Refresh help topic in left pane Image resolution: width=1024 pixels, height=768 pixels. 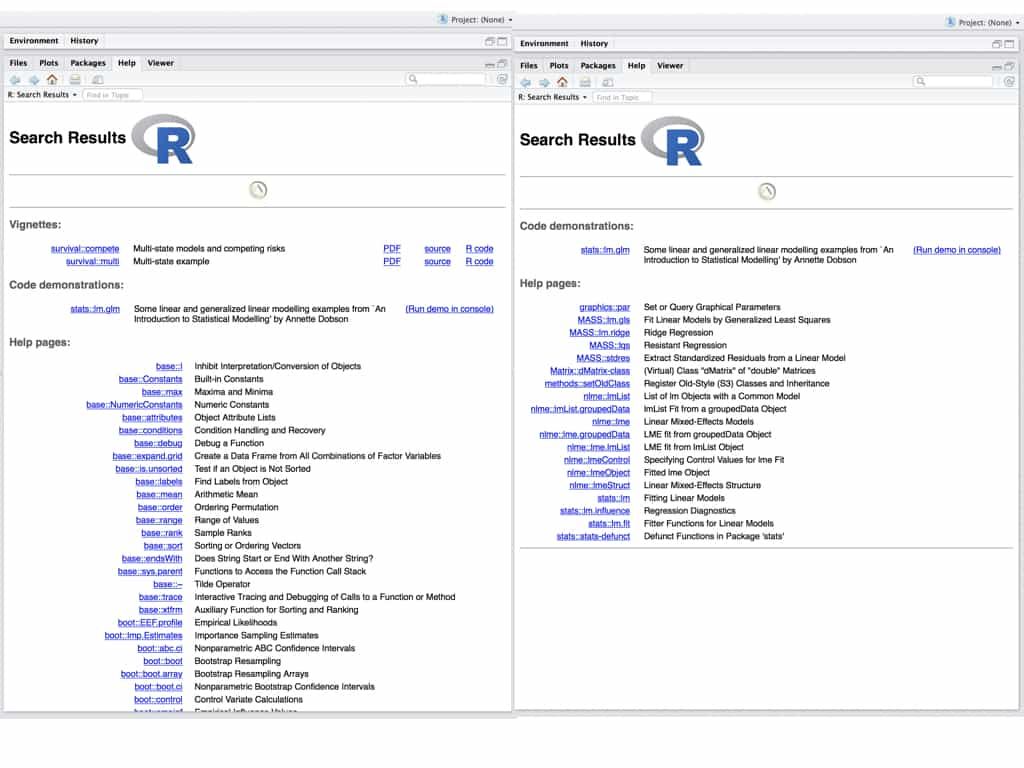tap(502, 79)
